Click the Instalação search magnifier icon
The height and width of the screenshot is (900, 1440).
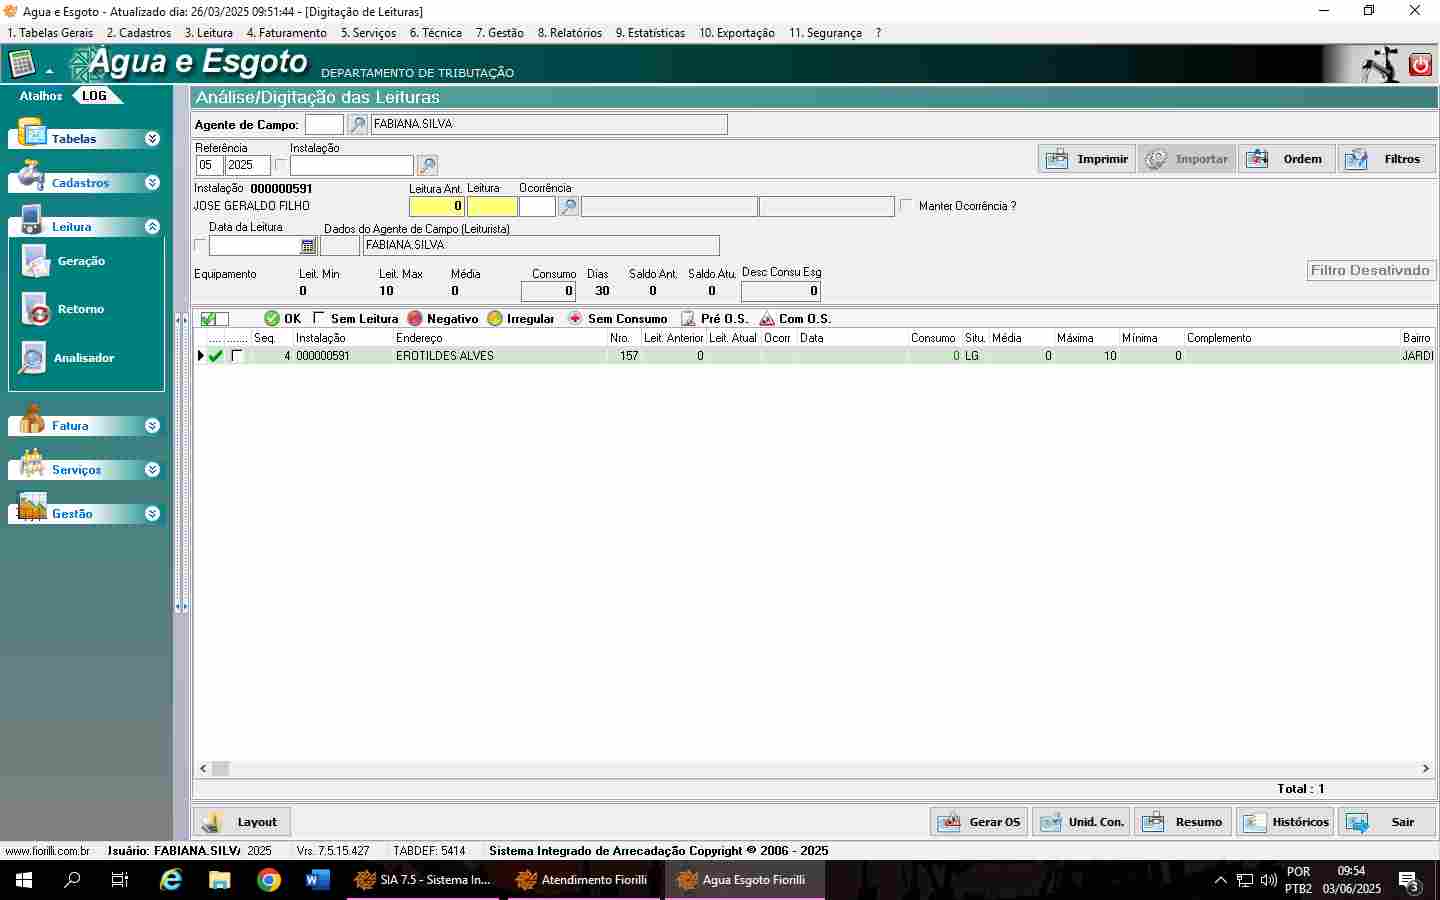pyautogui.click(x=427, y=166)
